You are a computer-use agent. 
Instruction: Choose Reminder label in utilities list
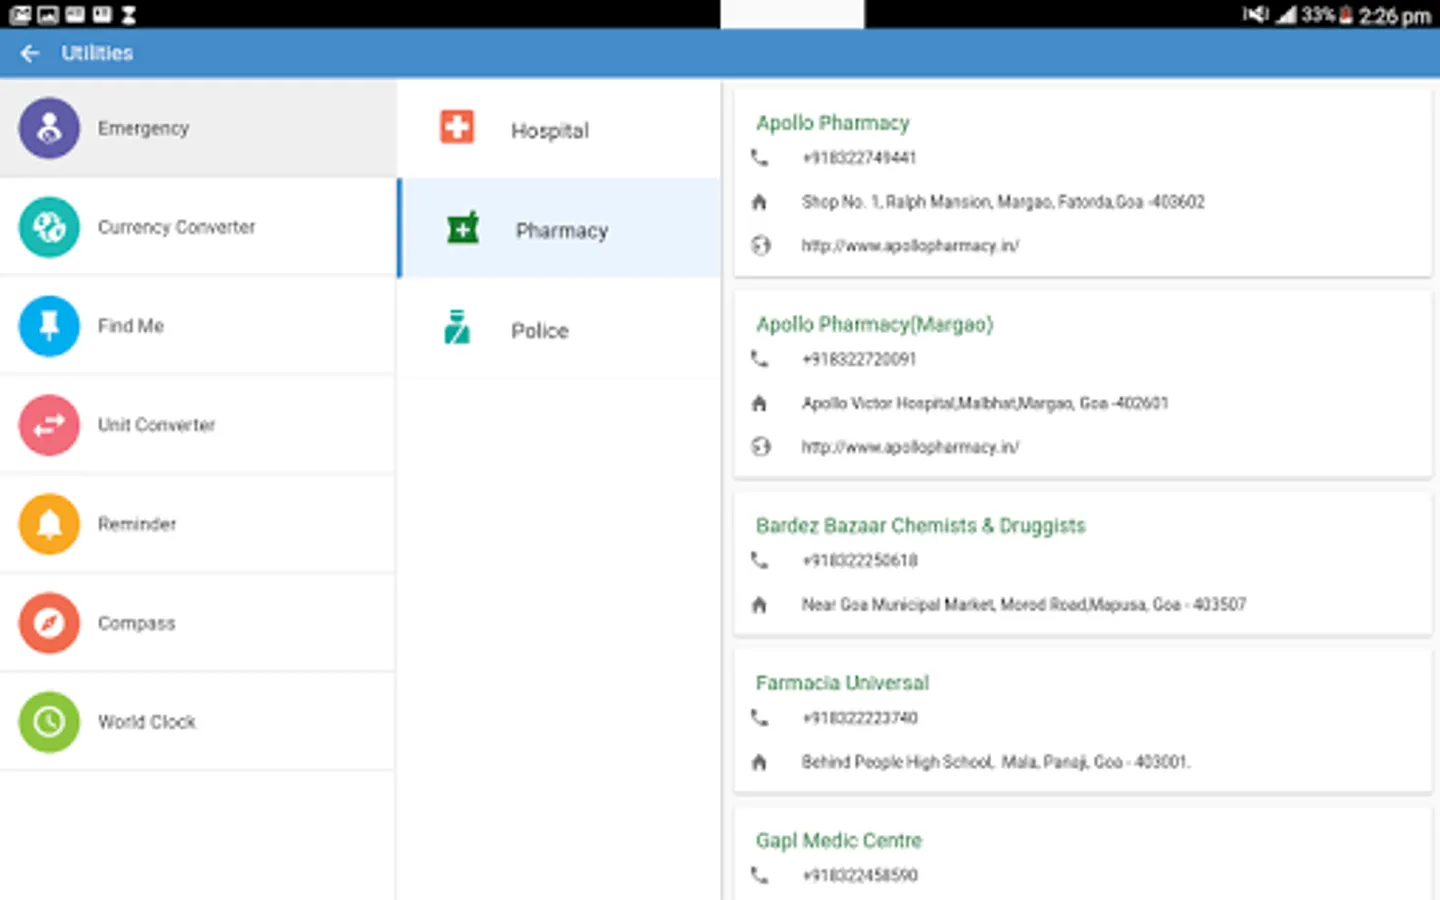click(137, 524)
